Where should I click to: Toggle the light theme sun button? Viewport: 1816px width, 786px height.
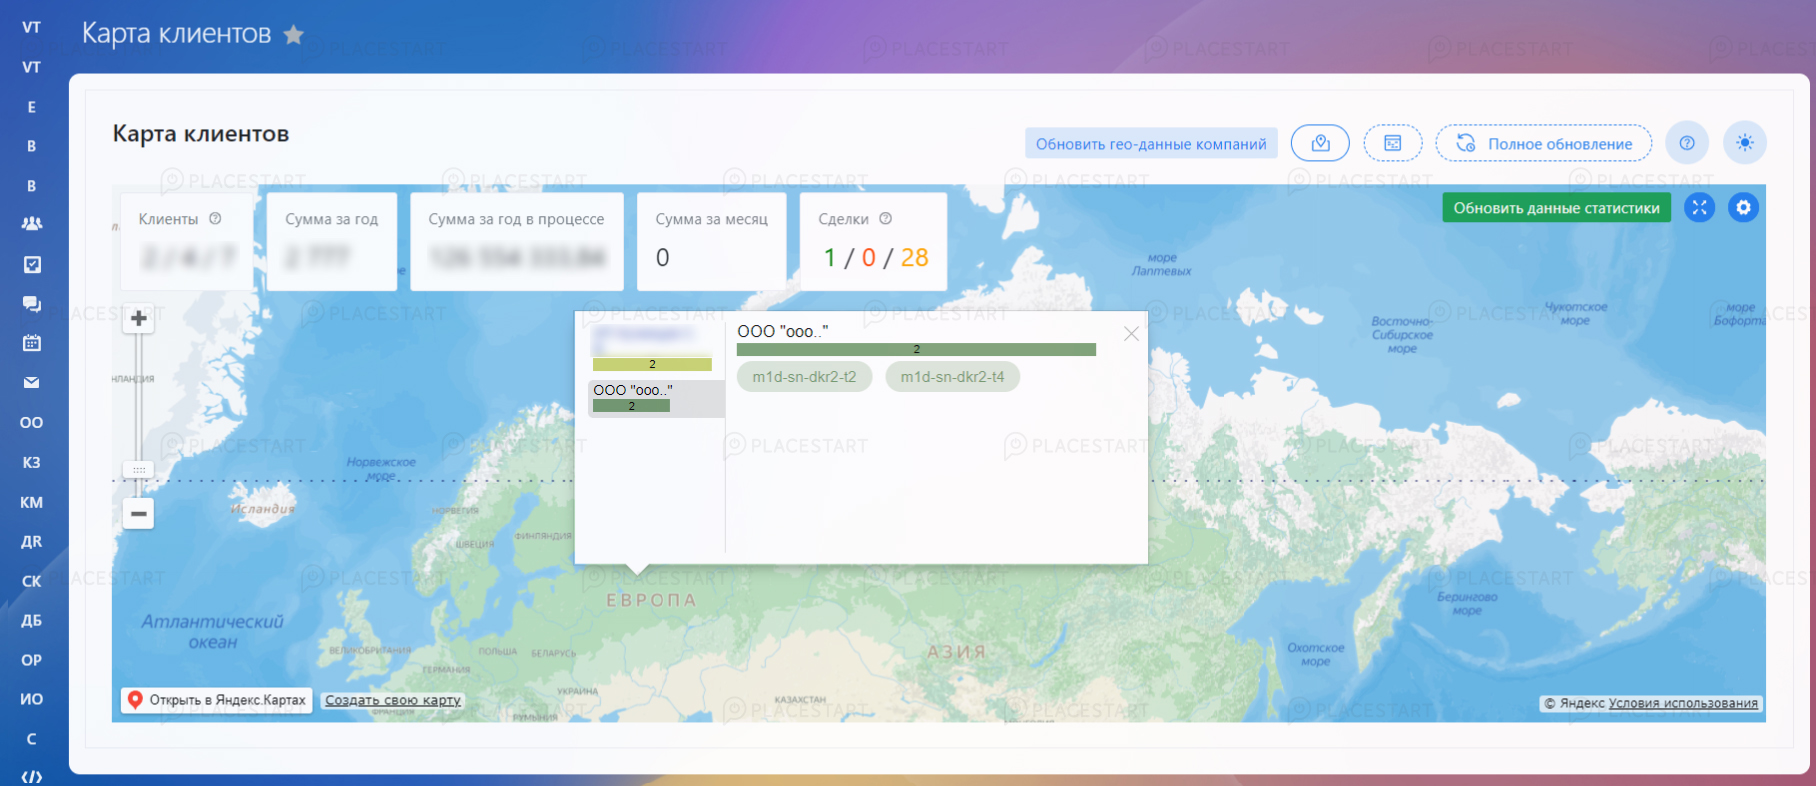pyautogui.click(x=1745, y=143)
